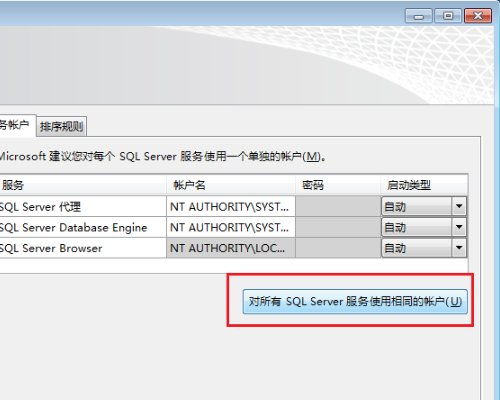Select the 服务帐户 tab
Screen dimensions: 500x400
tap(17, 125)
